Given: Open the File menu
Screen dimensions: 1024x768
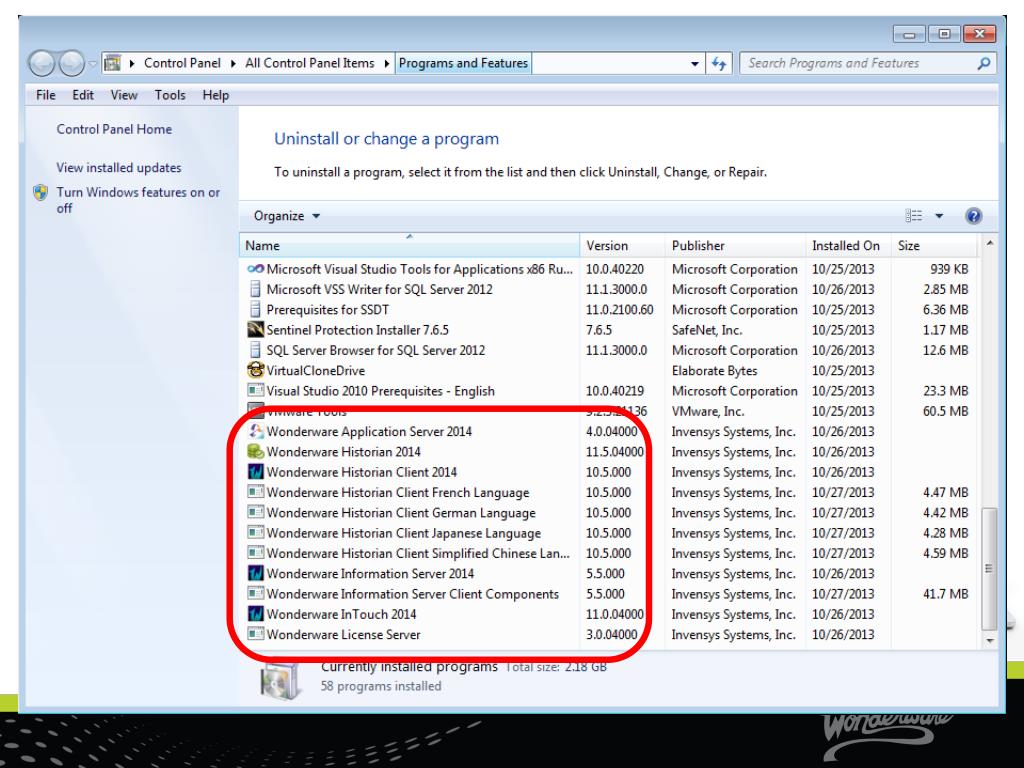Looking at the screenshot, I should point(46,95).
